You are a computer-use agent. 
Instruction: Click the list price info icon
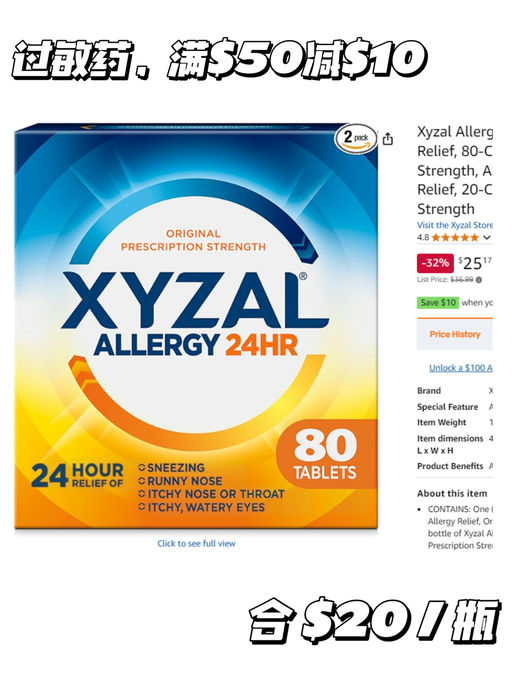(x=479, y=280)
